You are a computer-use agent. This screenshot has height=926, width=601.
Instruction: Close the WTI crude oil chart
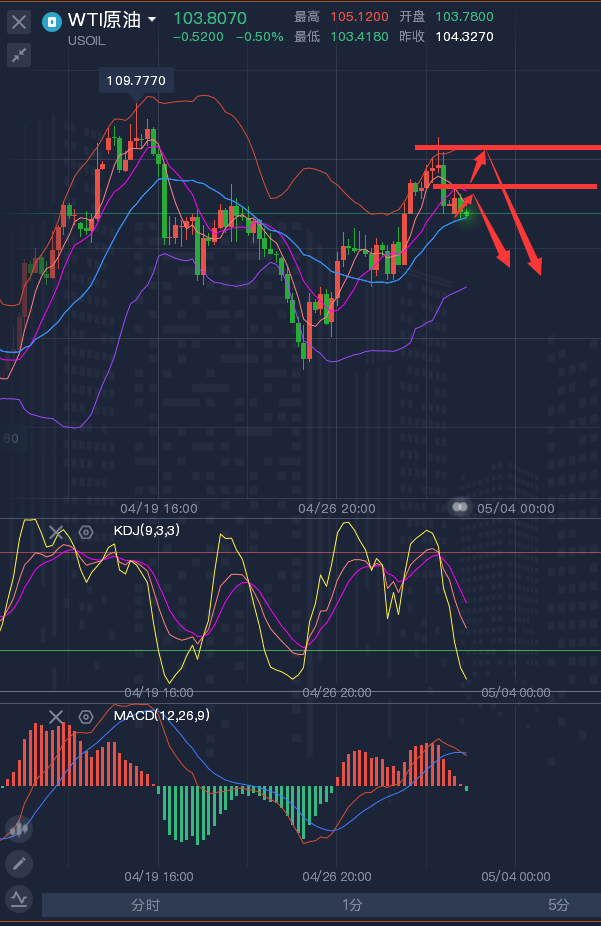19,20
